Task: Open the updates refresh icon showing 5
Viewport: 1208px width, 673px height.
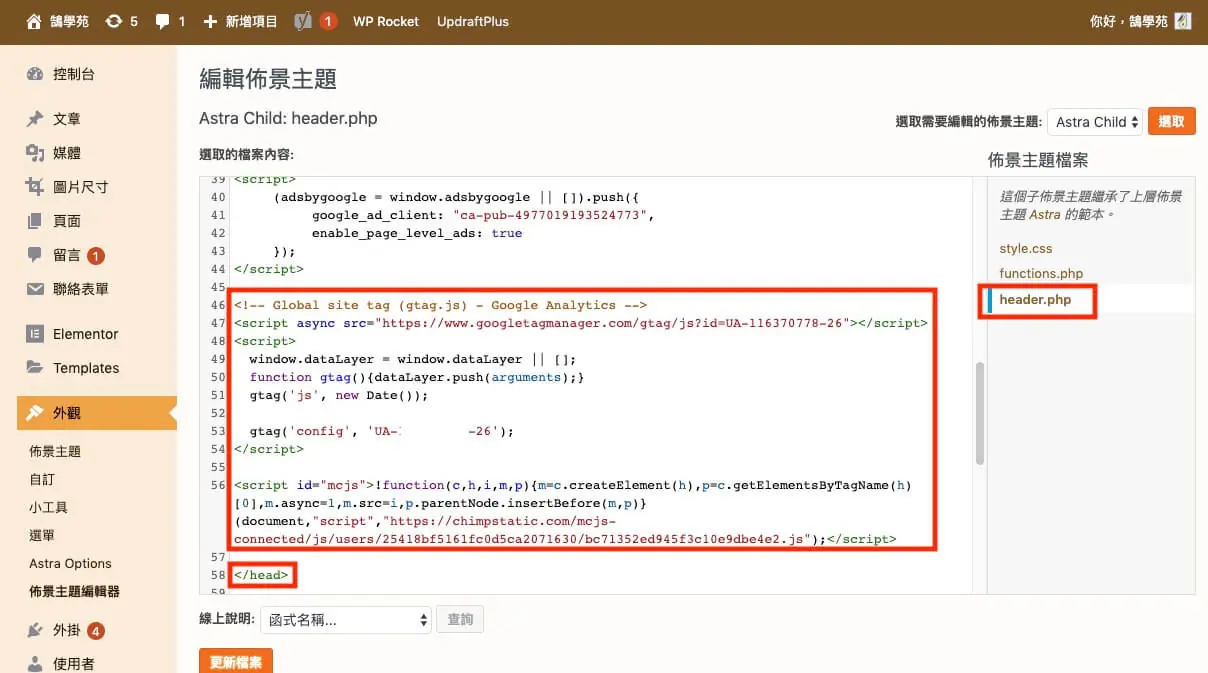Action: 115,21
